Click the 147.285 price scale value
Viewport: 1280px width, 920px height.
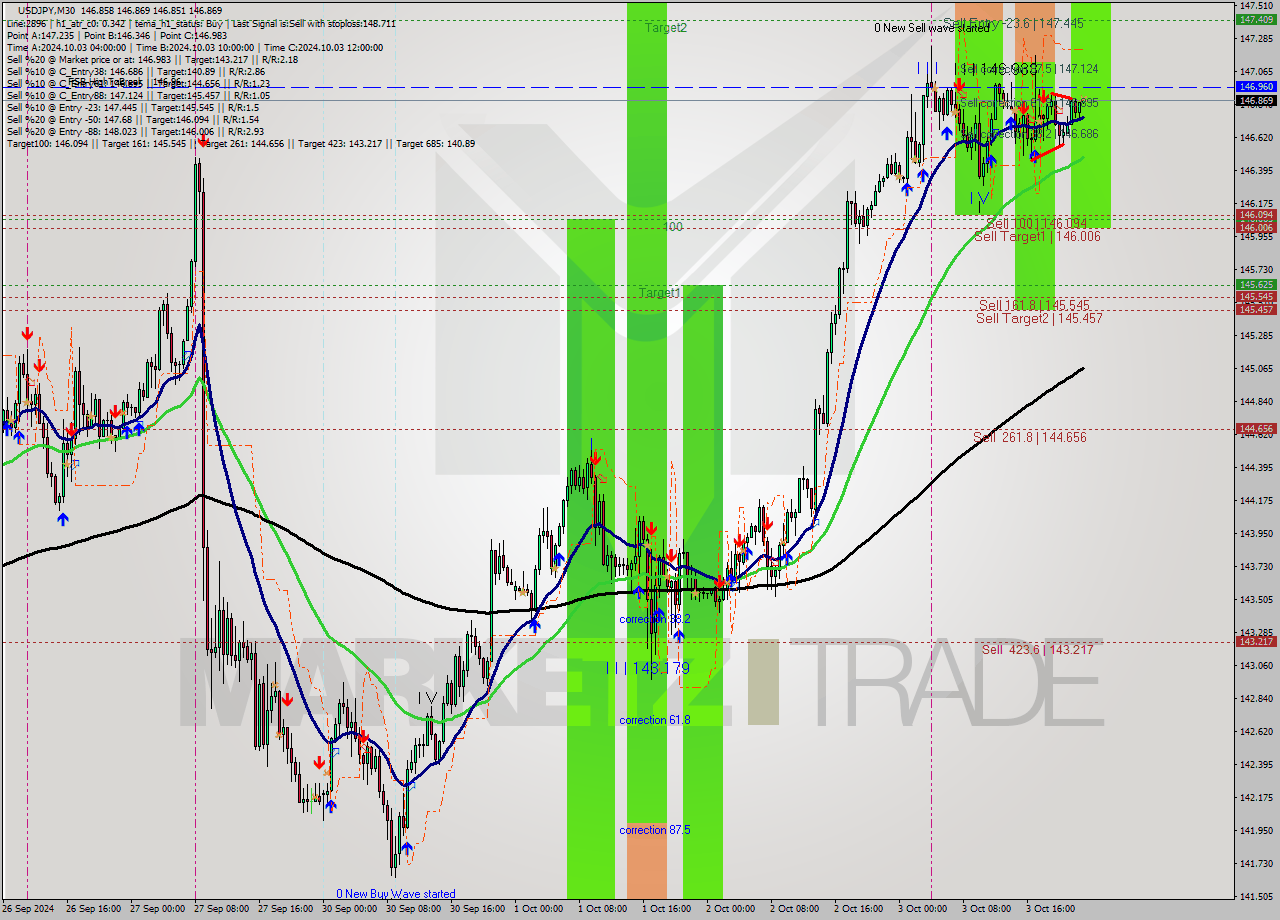point(1257,38)
